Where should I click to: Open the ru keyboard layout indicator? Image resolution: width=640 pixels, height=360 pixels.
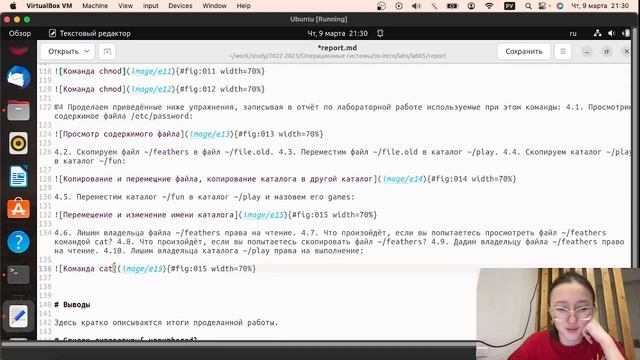[x=573, y=33]
